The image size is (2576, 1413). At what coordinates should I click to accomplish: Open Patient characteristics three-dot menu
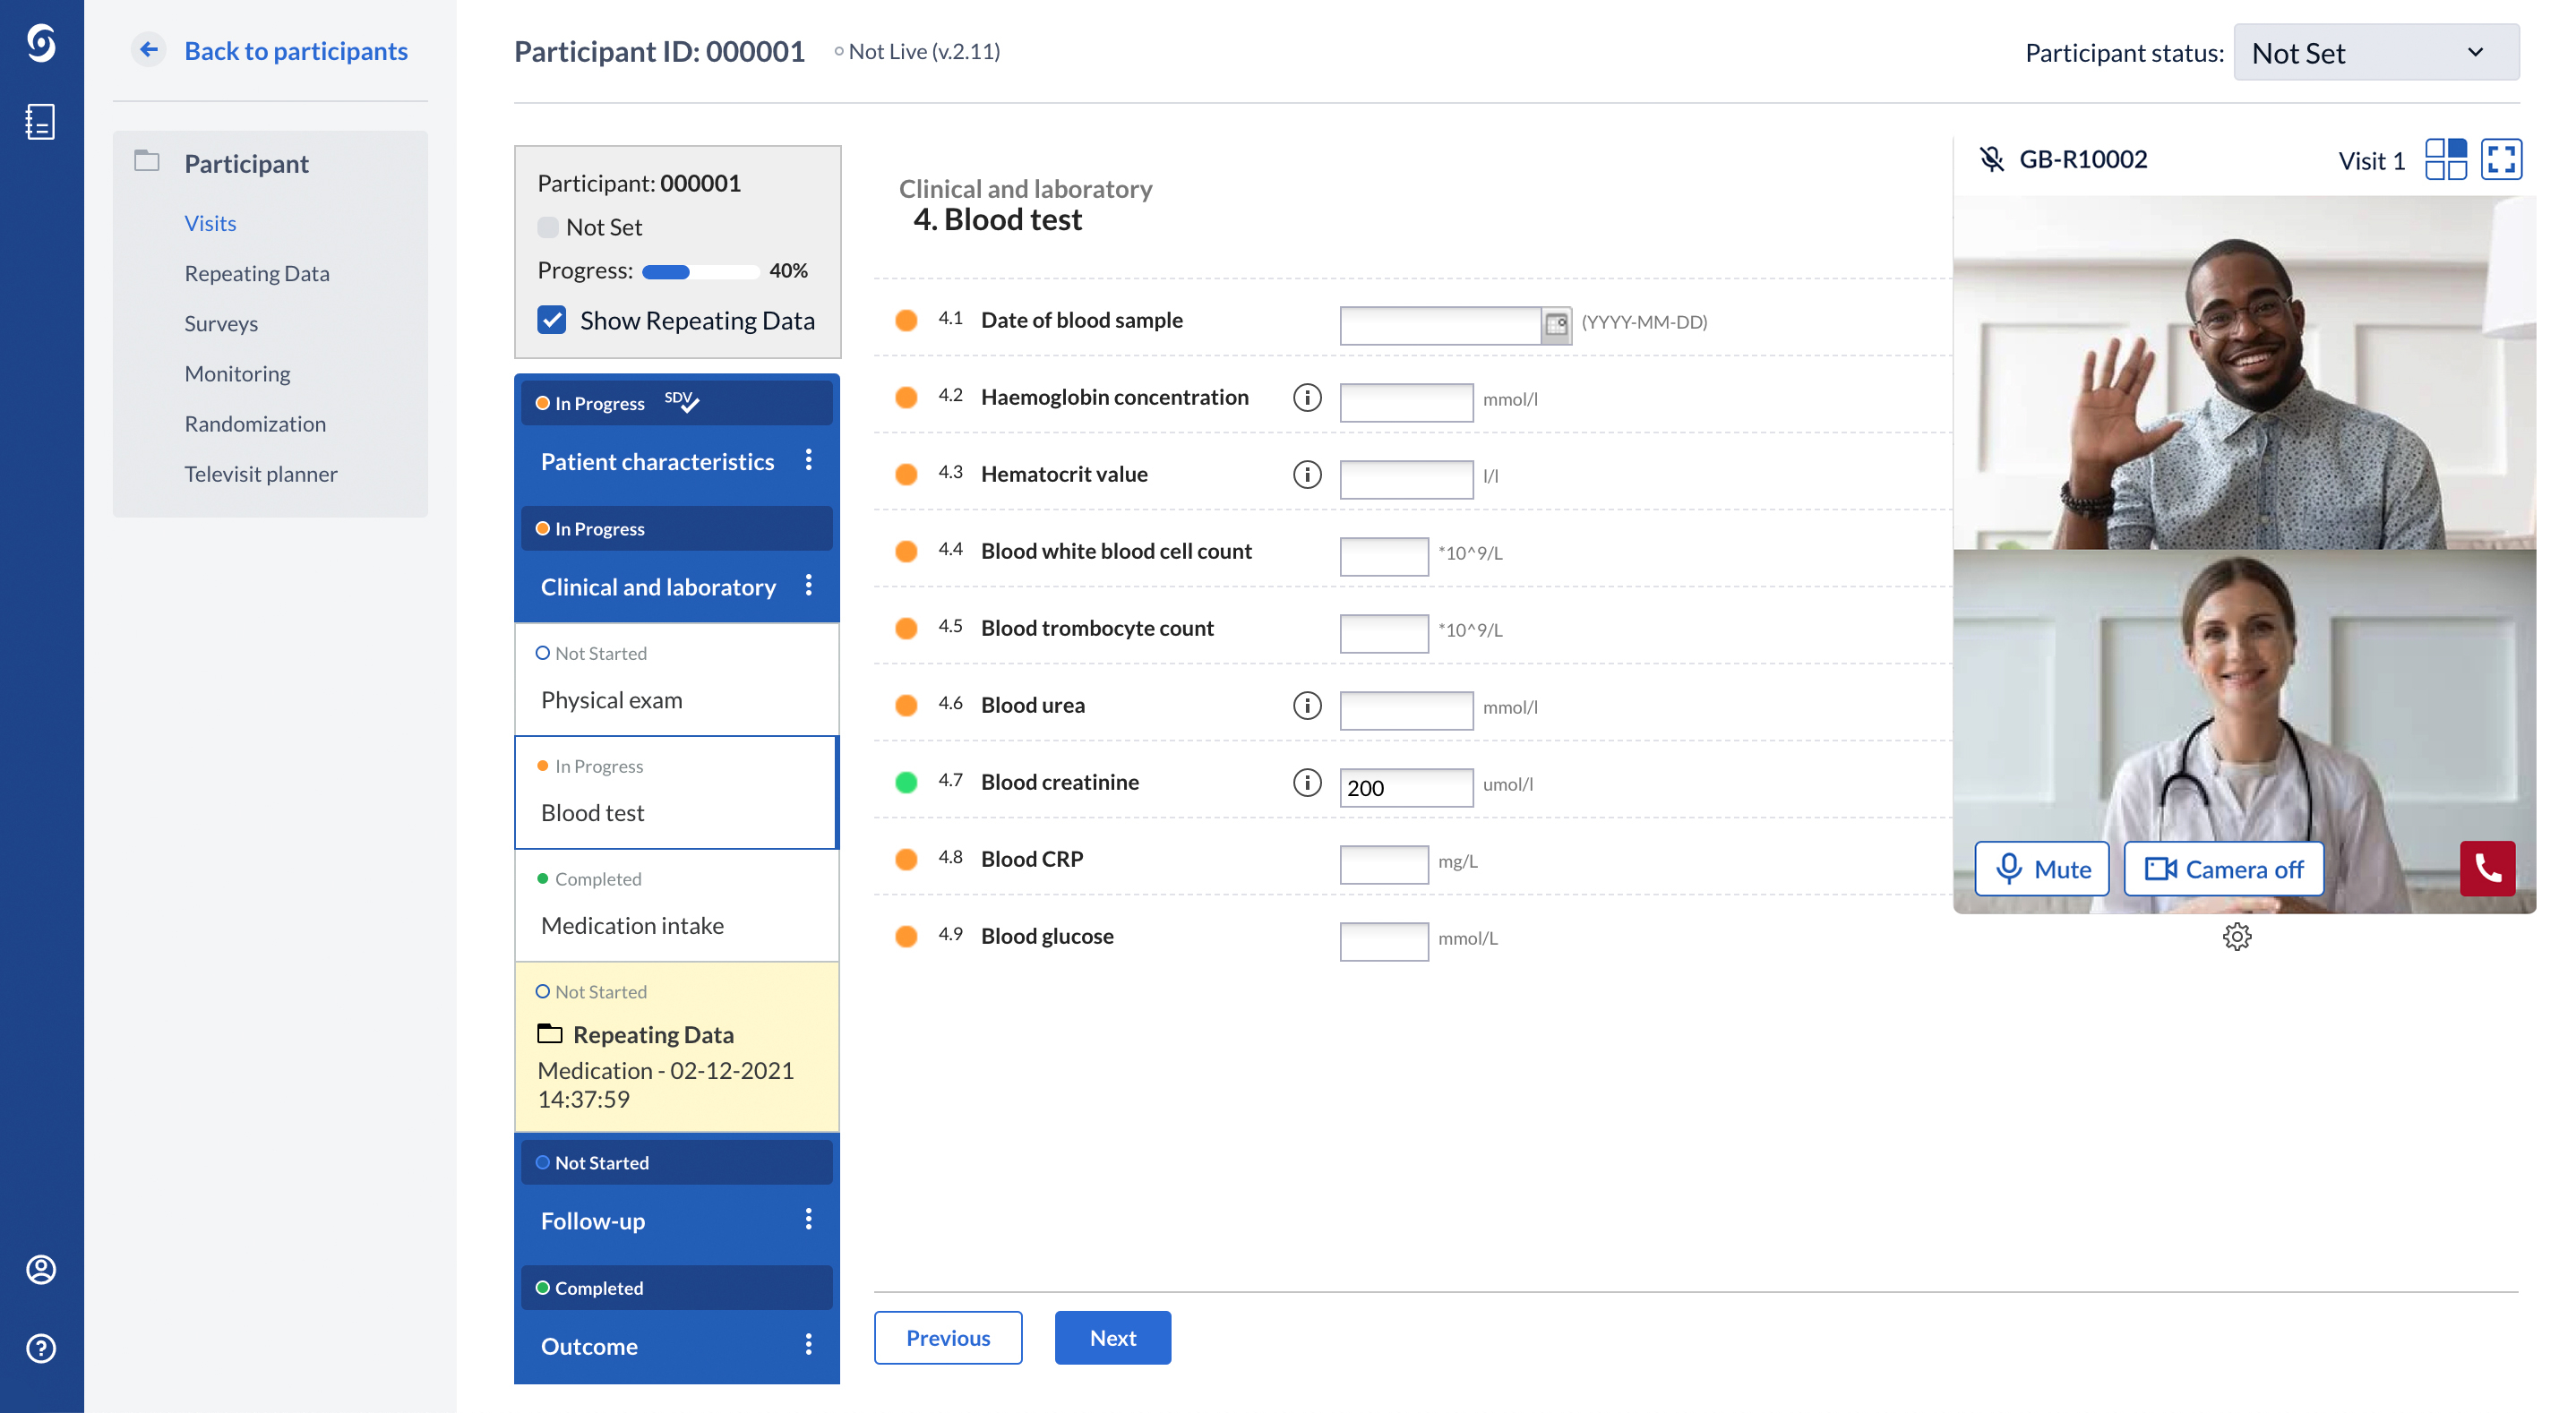(808, 460)
